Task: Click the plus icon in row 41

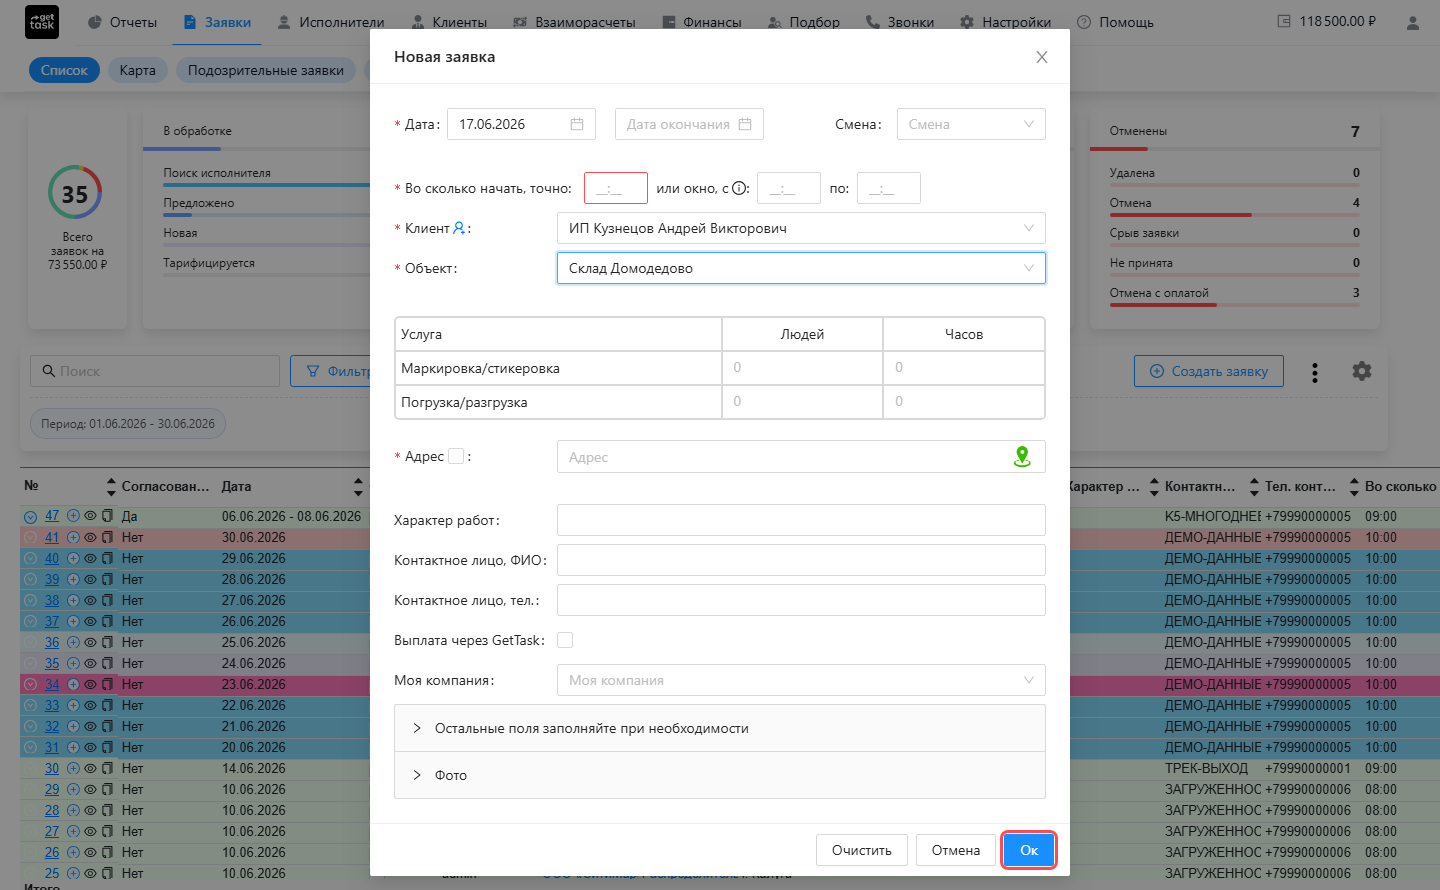Action: (x=73, y=537)
